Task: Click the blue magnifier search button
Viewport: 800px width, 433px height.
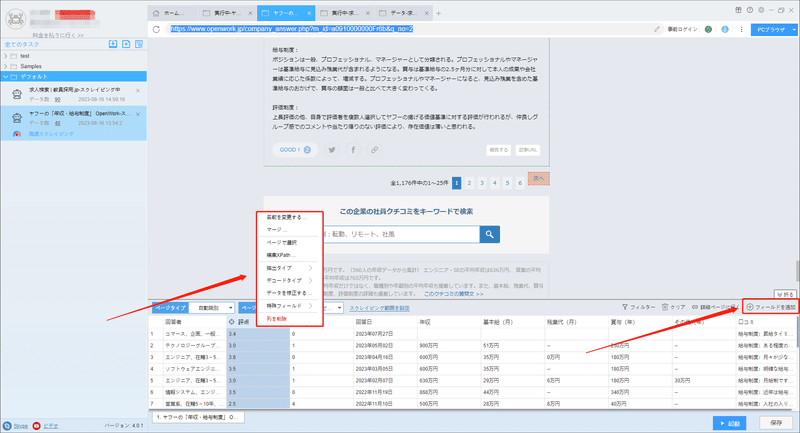Action: 489,234
